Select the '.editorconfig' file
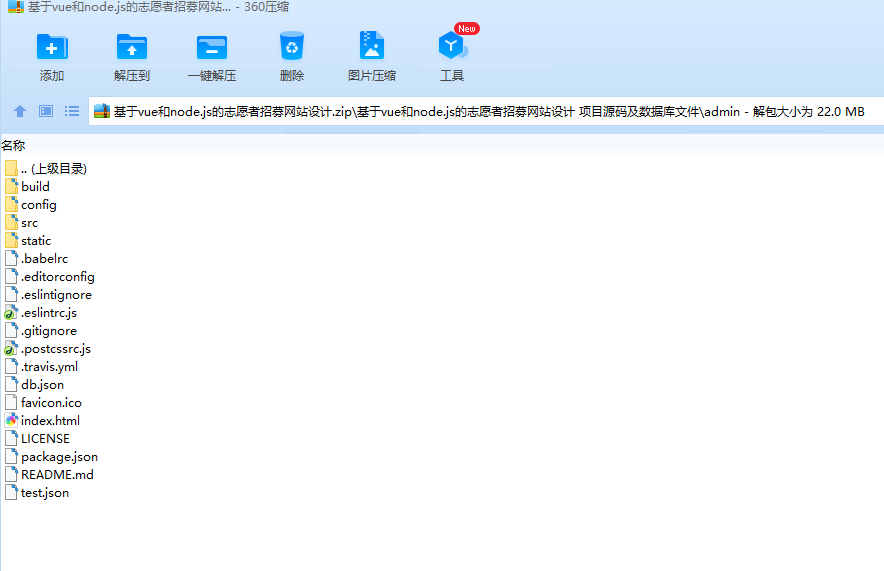Viewport: 884px width, 571px height. click(x=58, y=277)
